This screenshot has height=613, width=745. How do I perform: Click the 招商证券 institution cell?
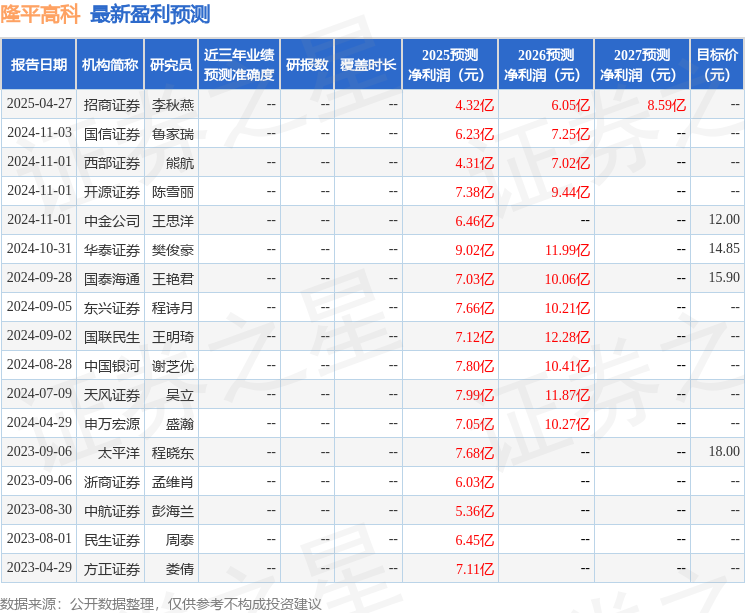[x=112, y=105]
